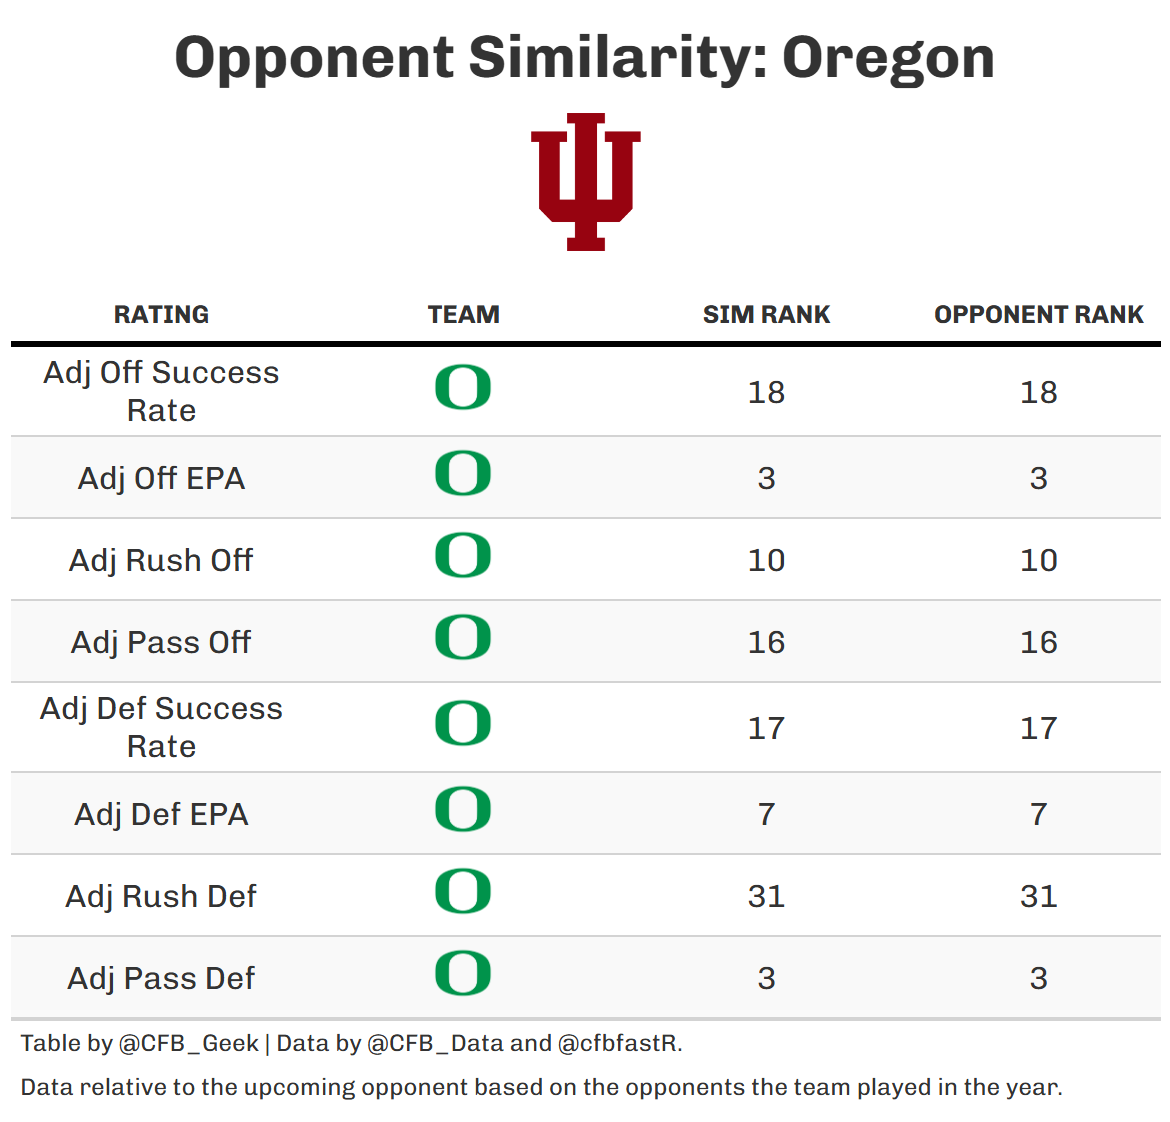1170x1122 pixels.
Task: Click the Opponent Similarity: Oregon title
Action: point(585,57)
